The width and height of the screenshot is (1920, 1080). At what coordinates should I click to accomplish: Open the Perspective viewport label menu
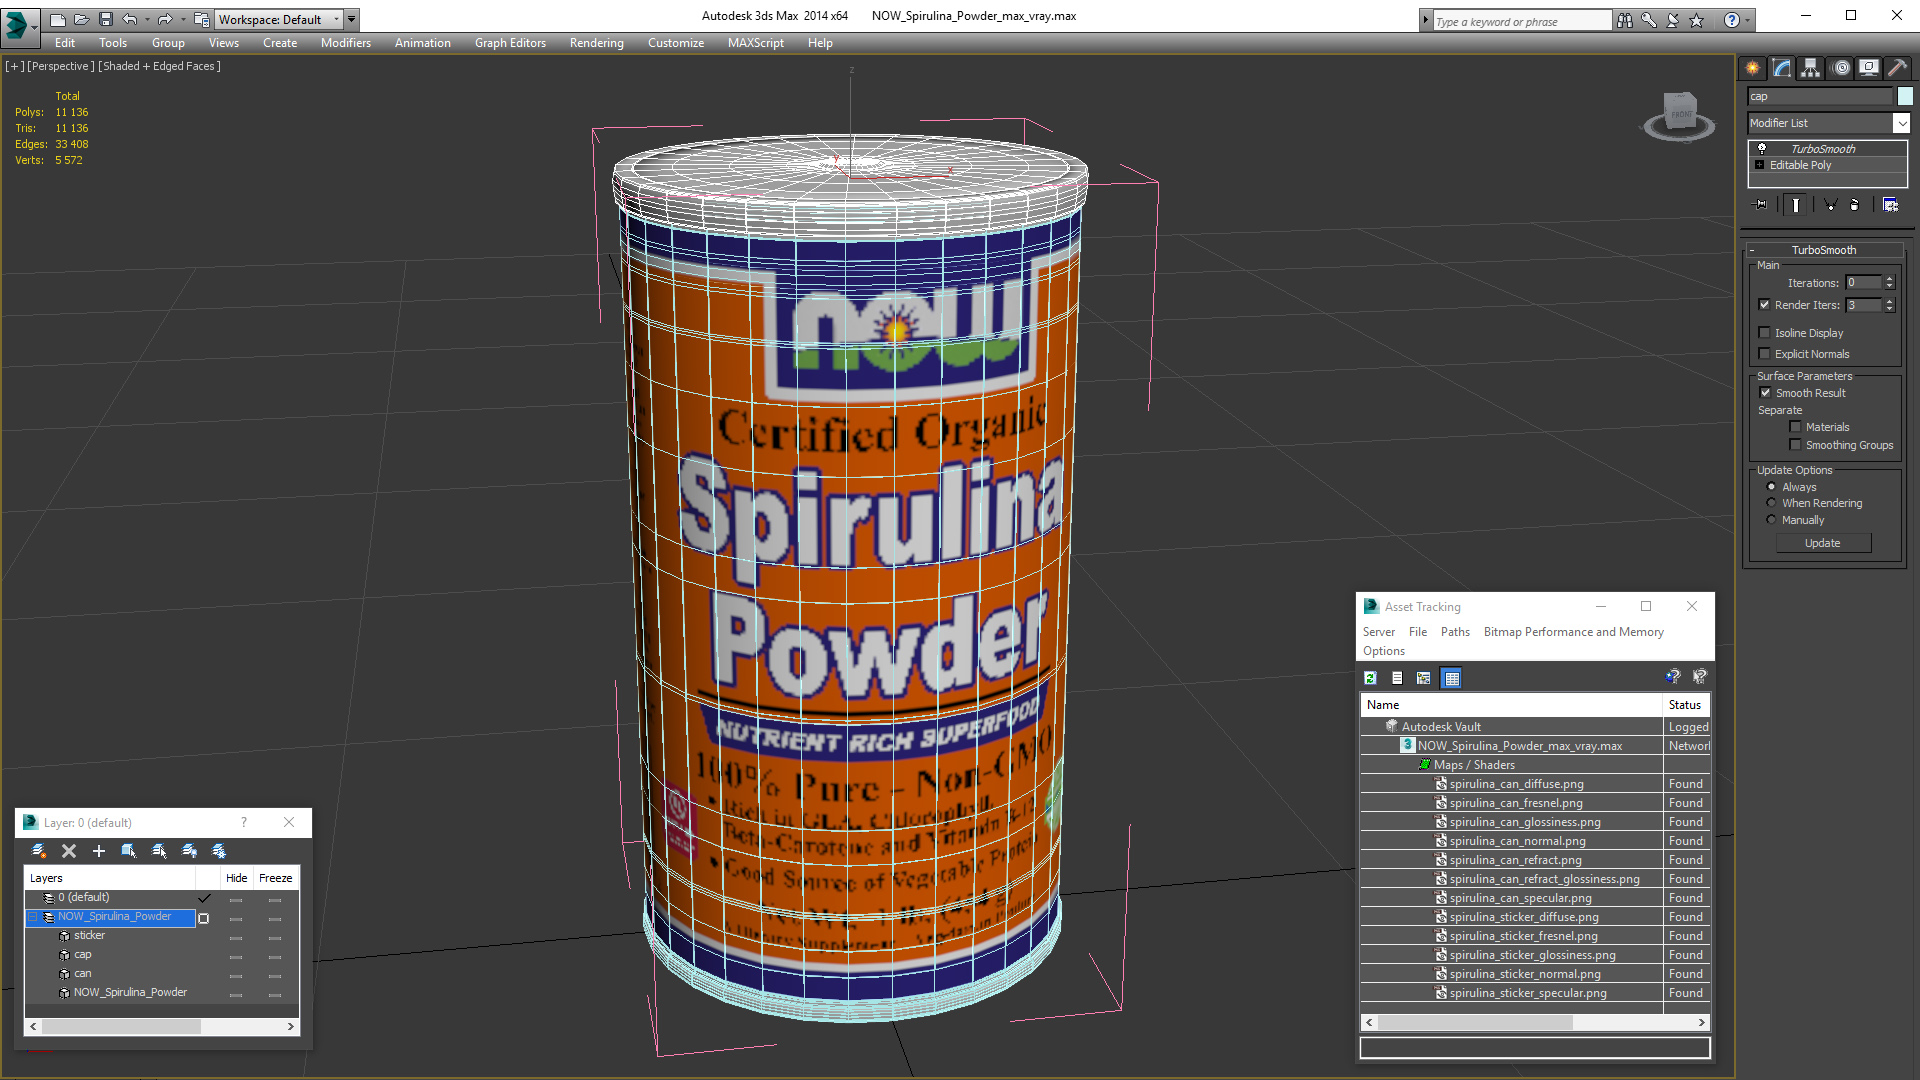[x=61, y=66]
